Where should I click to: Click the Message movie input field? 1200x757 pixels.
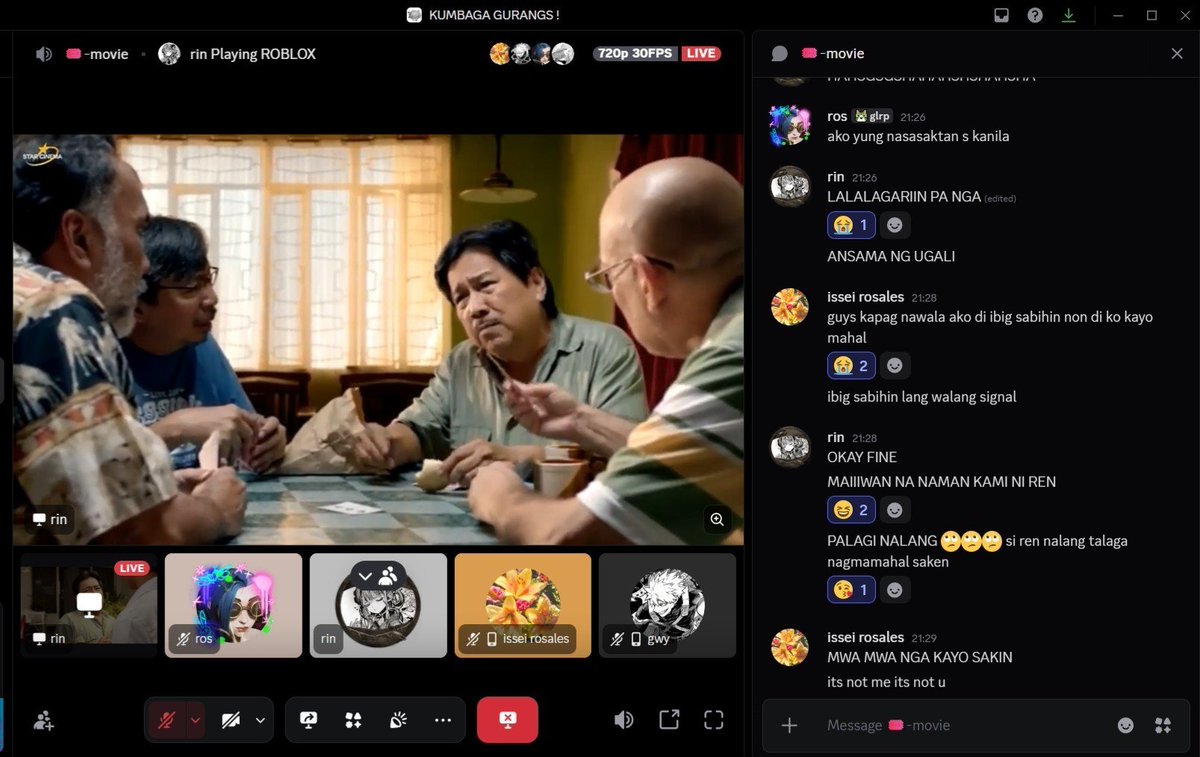[965, 725]
